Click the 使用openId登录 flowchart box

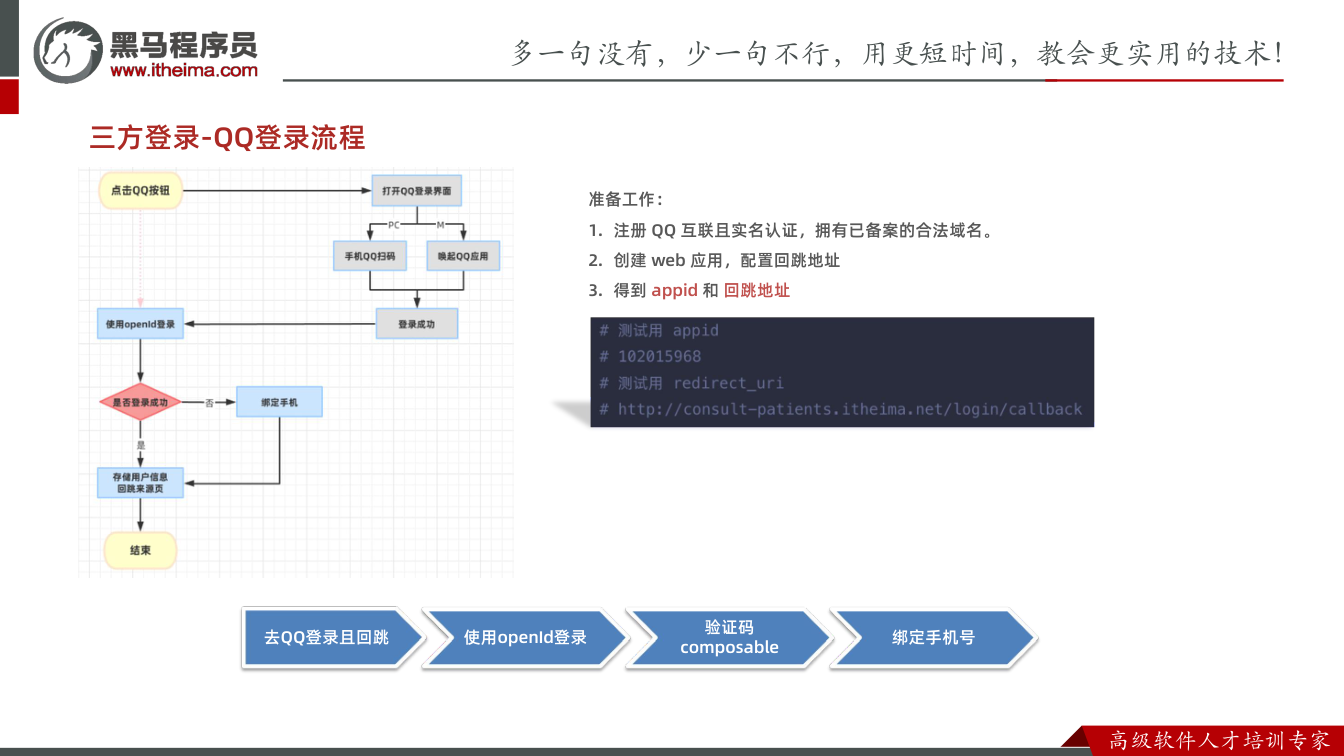tap(140, 324)
